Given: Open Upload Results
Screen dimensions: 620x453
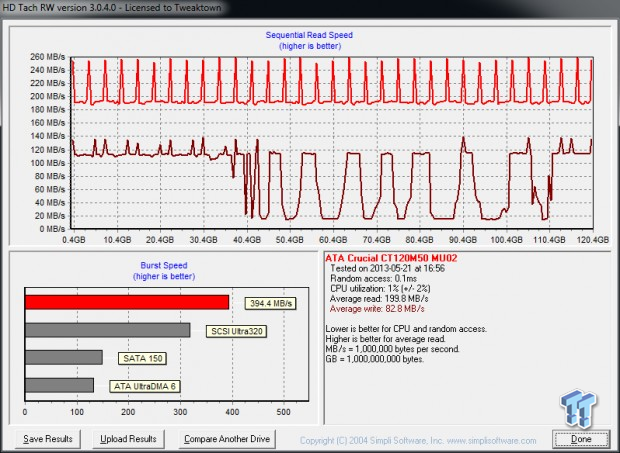Looking at the screenshot, I should tap(128, 439).
